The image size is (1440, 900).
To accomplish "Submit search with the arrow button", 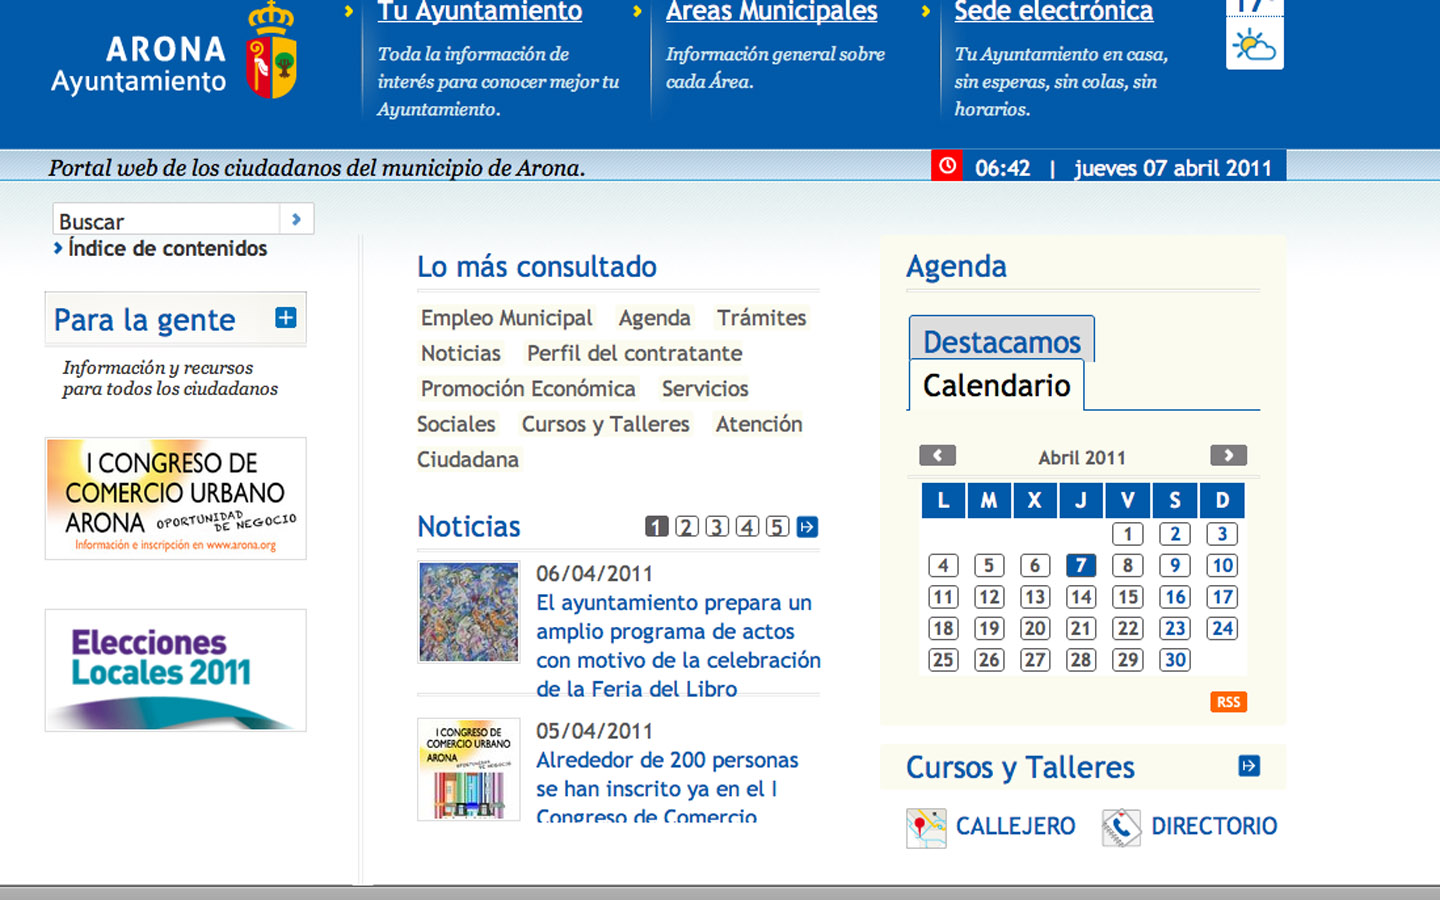I will pyautogui.click(x=296, y=219).
